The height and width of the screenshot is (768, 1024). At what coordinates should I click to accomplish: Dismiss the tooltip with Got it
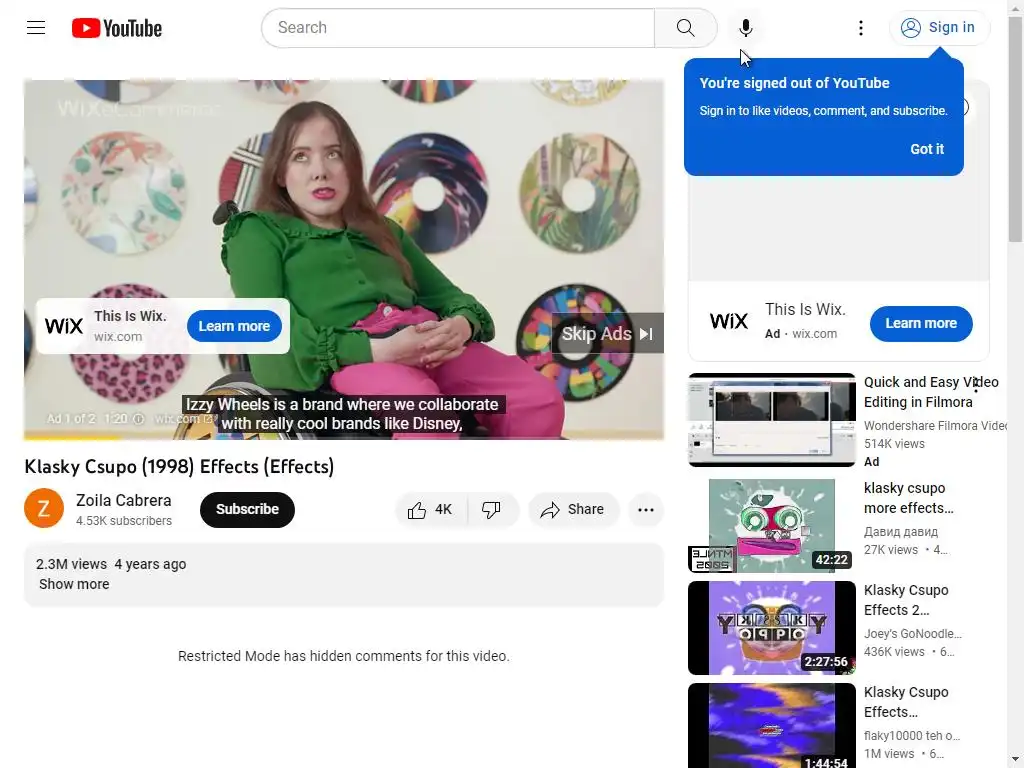click(x=927, y=149)
